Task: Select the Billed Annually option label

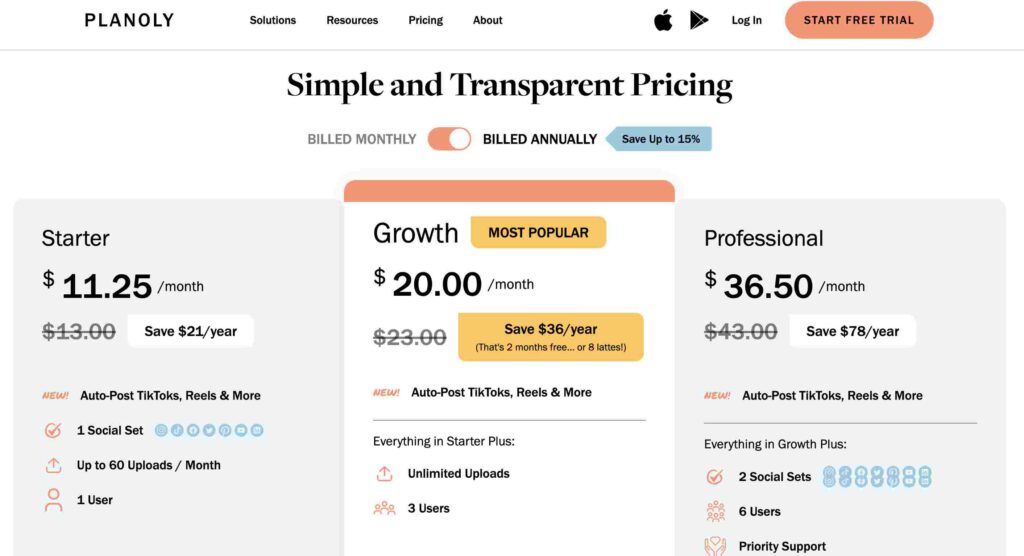Action: click(540, 139)
